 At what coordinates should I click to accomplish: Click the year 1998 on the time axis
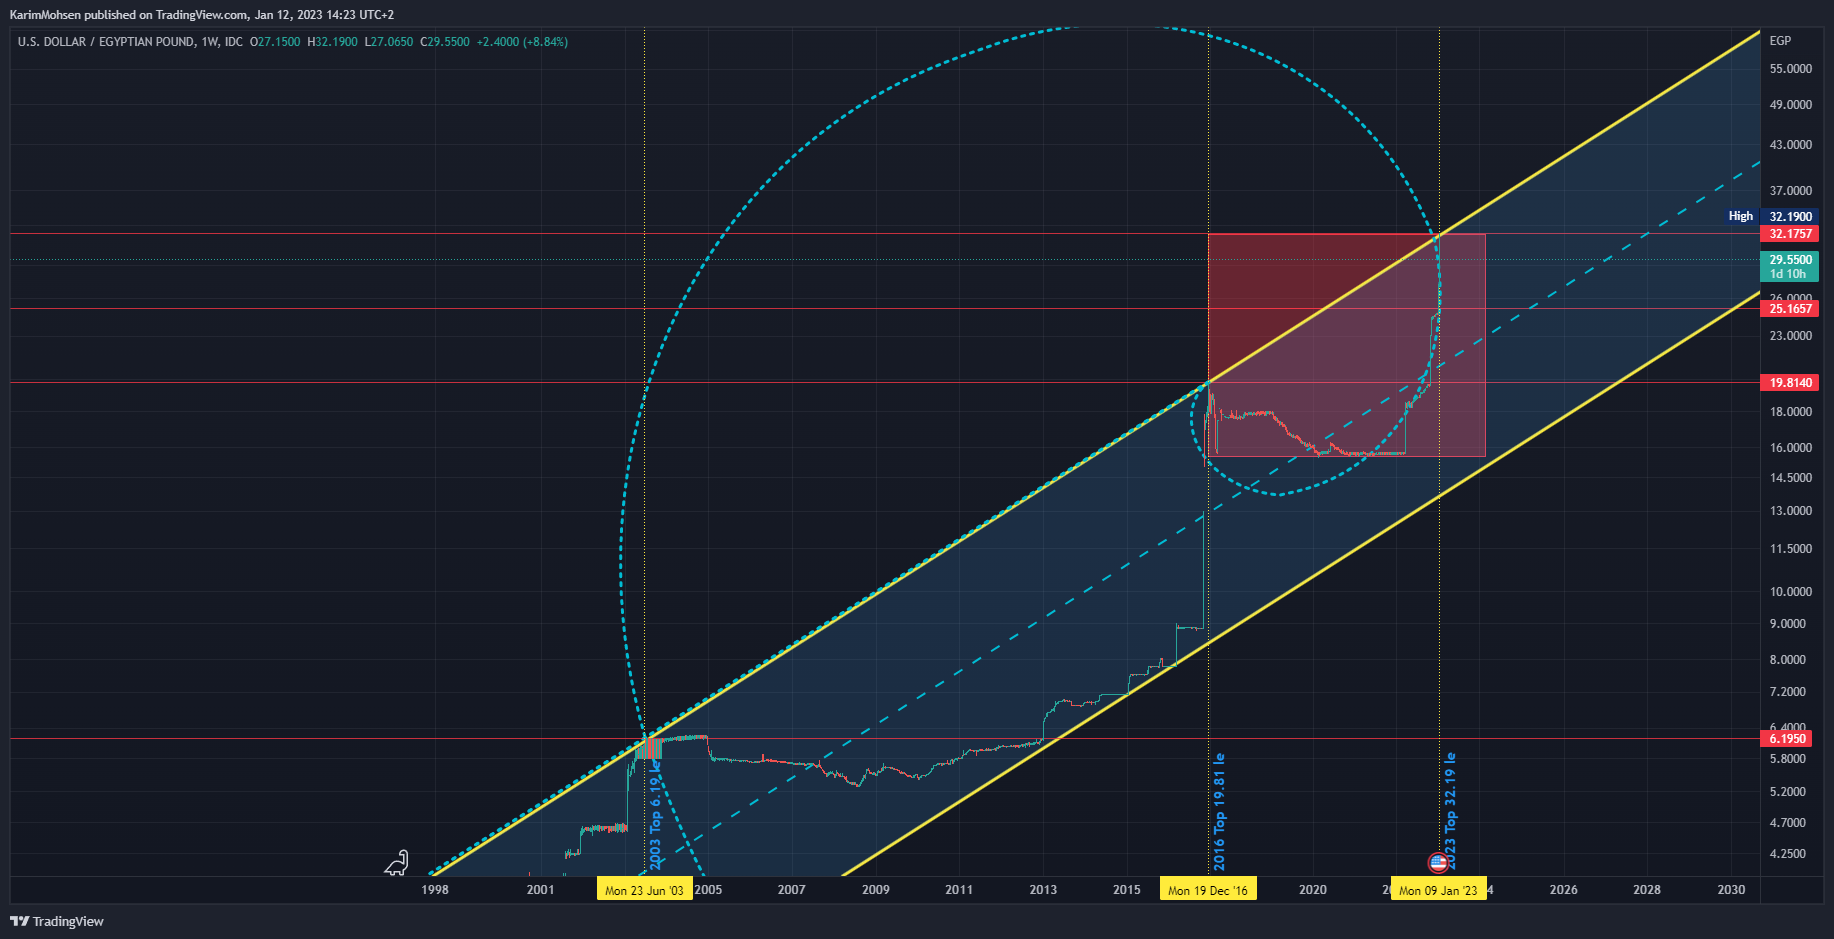coord(435,890)
